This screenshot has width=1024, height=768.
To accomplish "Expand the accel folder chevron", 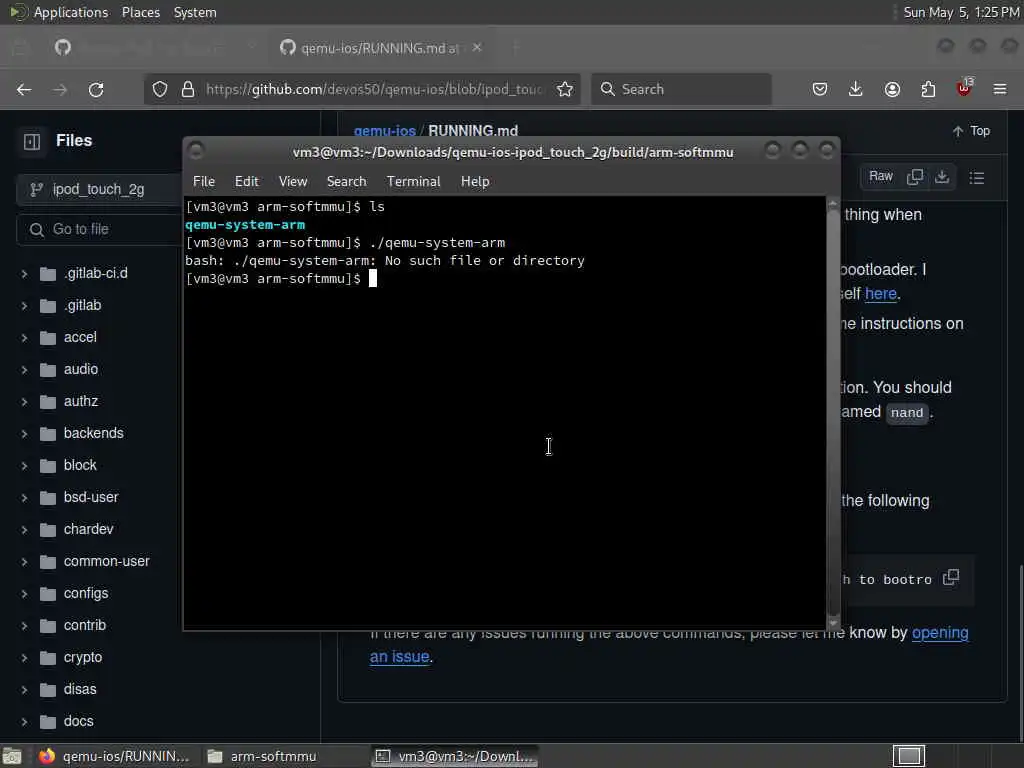I will tap(24, 338).
